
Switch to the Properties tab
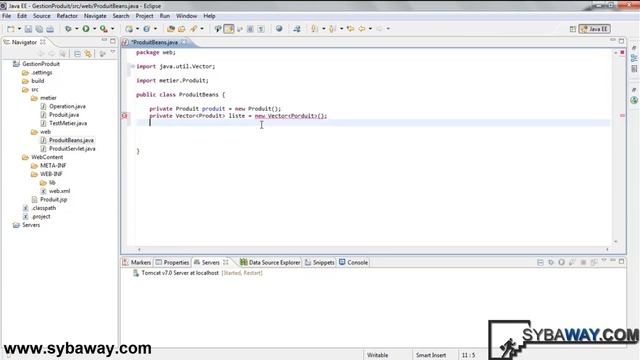click(x=172, y=262)
